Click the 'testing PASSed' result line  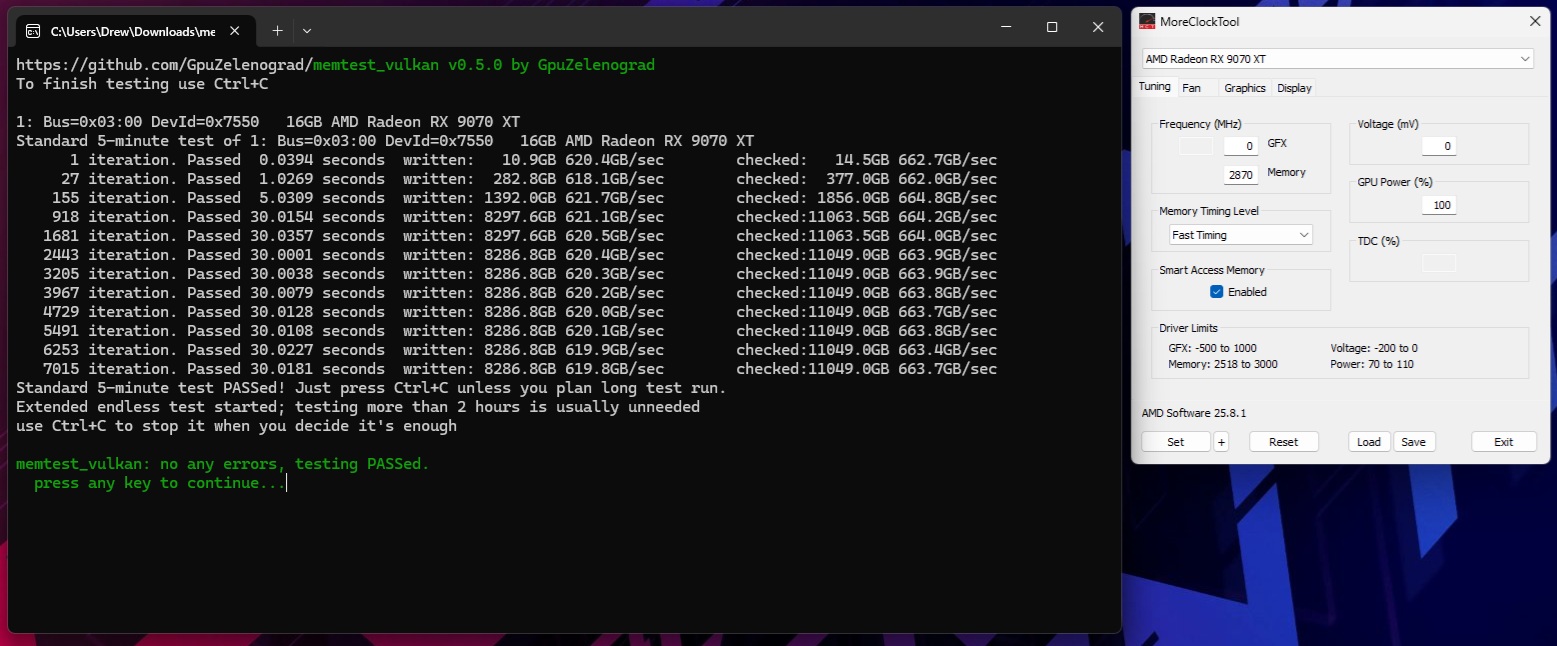(x=223, y=464)
